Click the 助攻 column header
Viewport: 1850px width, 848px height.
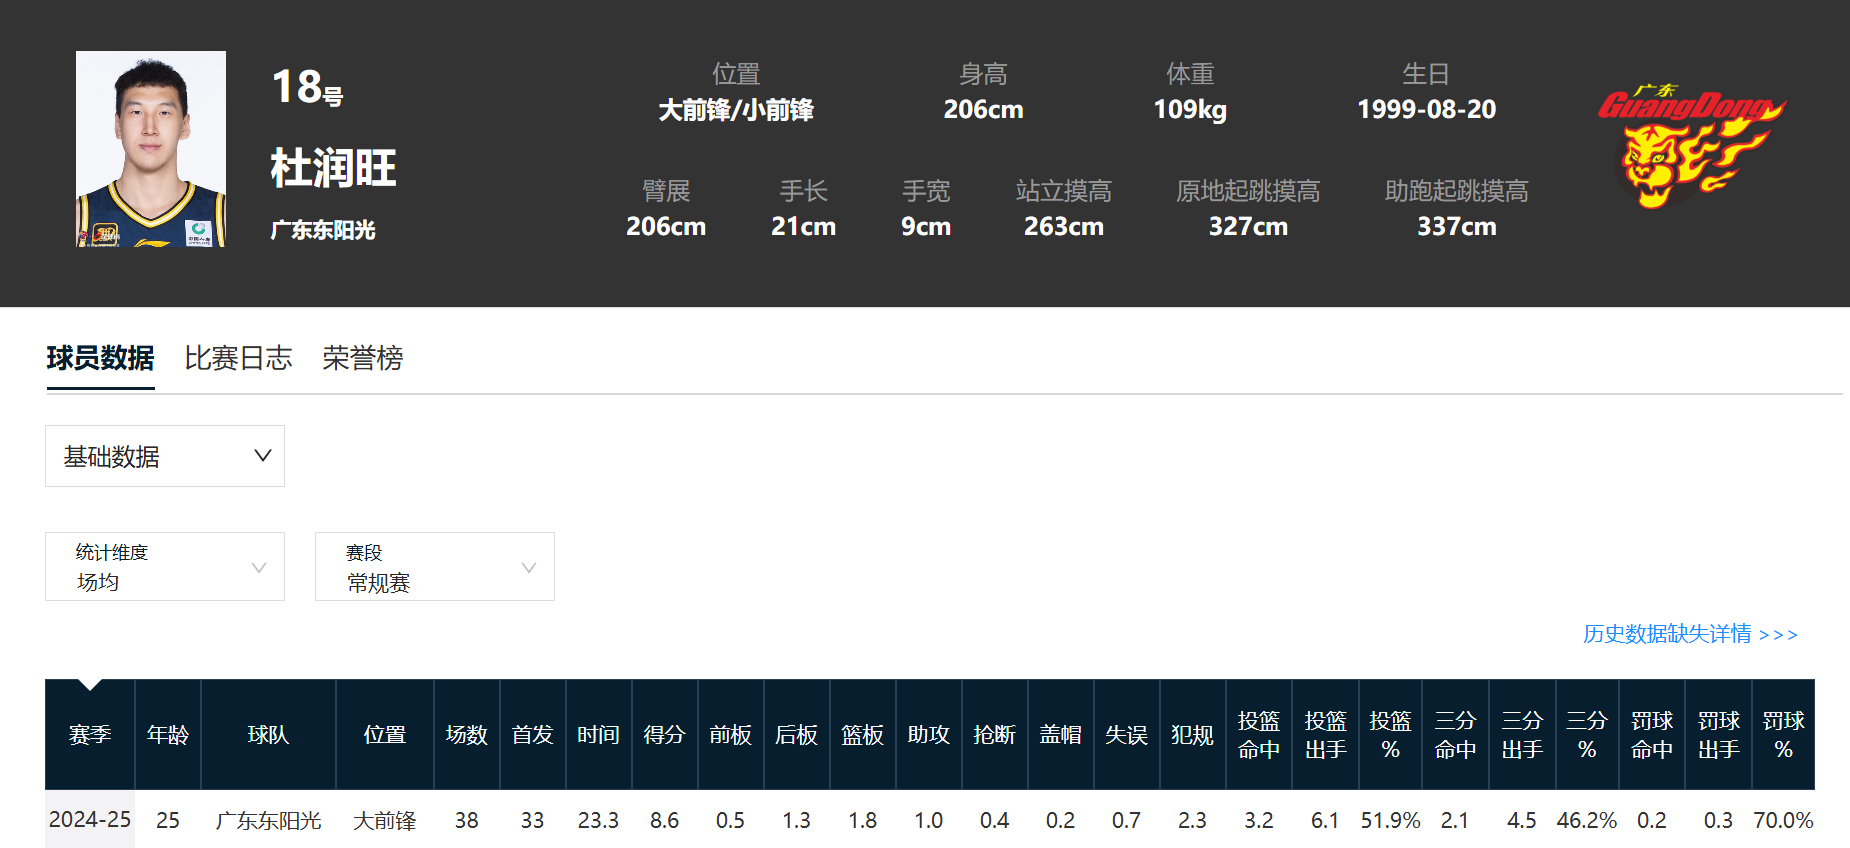coord(929,735)
